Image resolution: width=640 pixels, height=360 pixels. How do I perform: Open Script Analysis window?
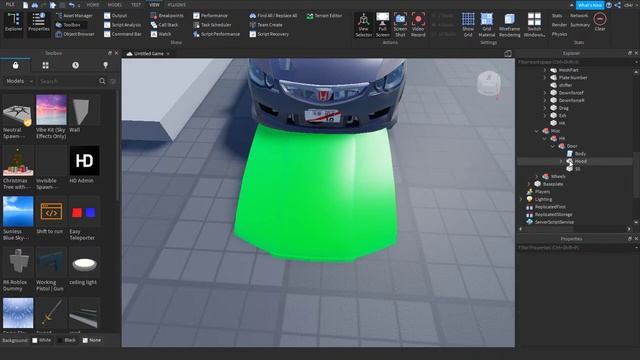point(122,25)
